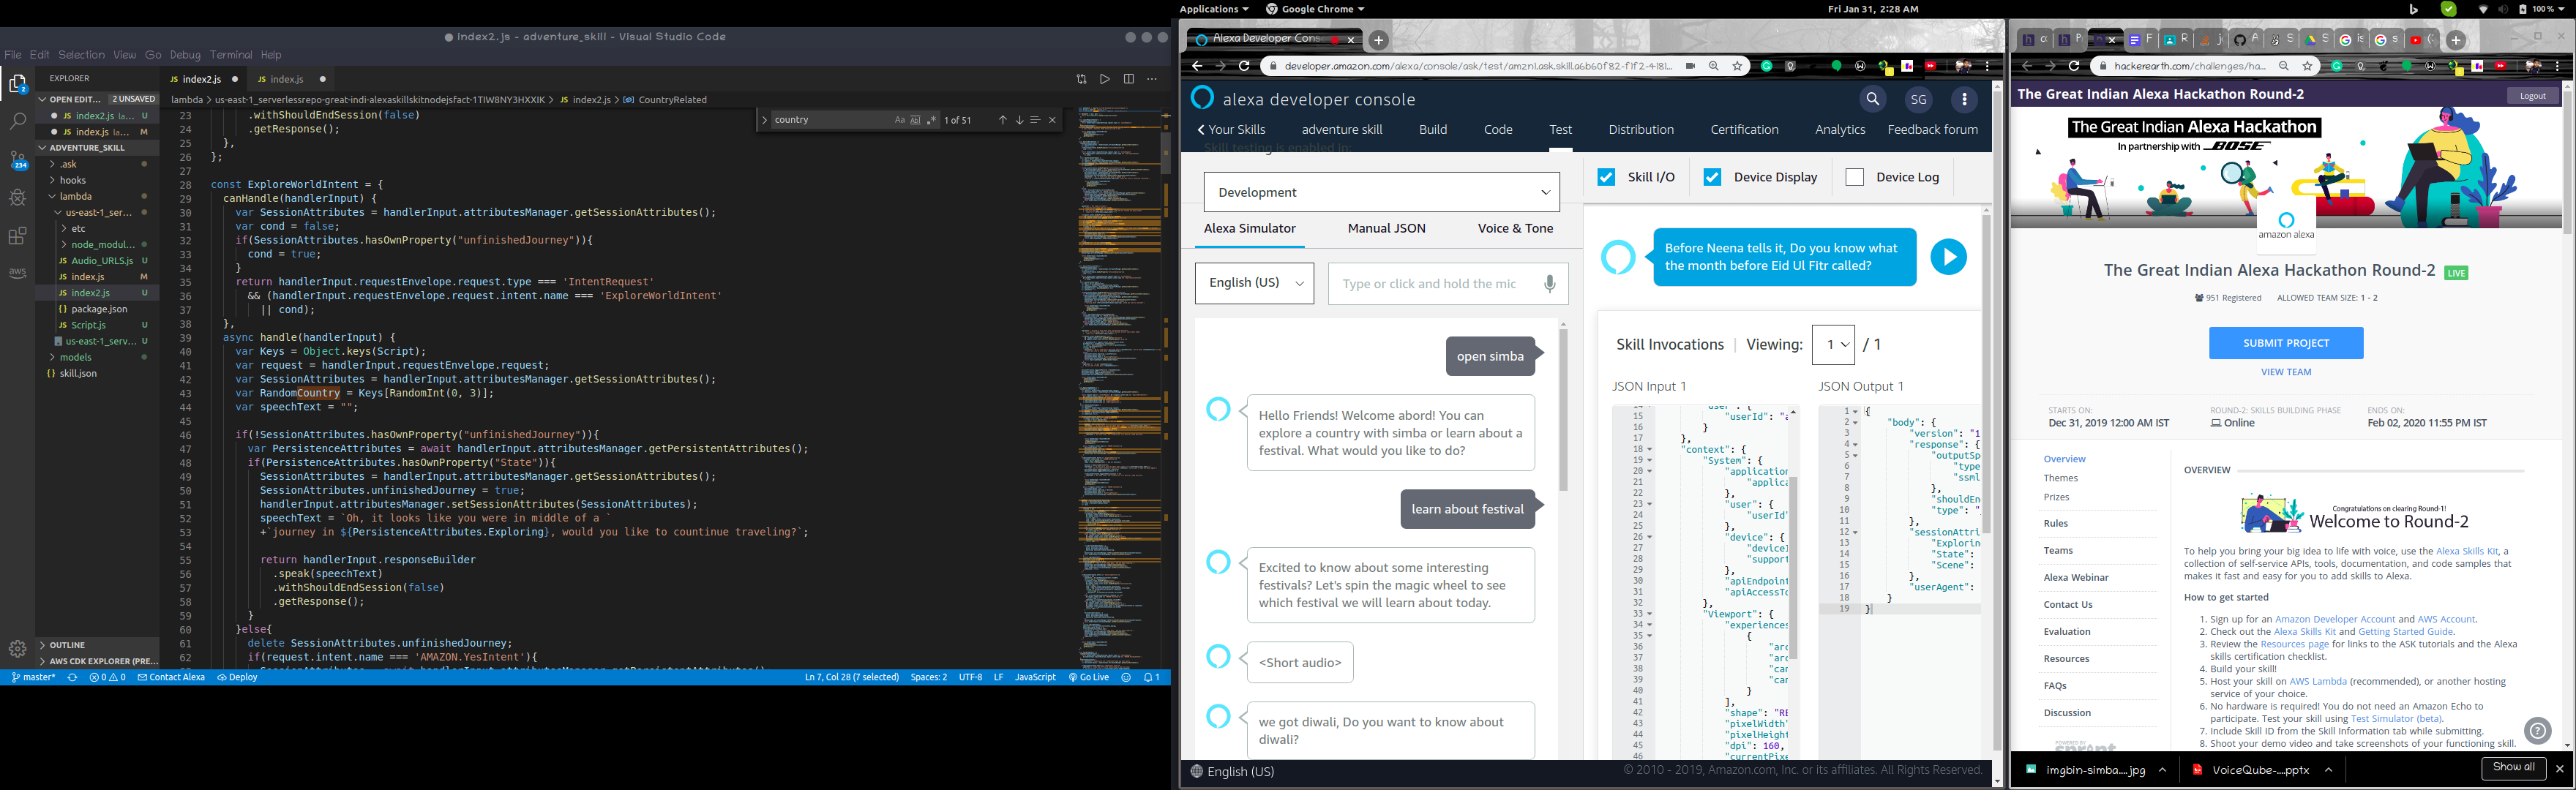Open English (US) language dropdown
The image size is (2576, 790).
coord(1254,283)
